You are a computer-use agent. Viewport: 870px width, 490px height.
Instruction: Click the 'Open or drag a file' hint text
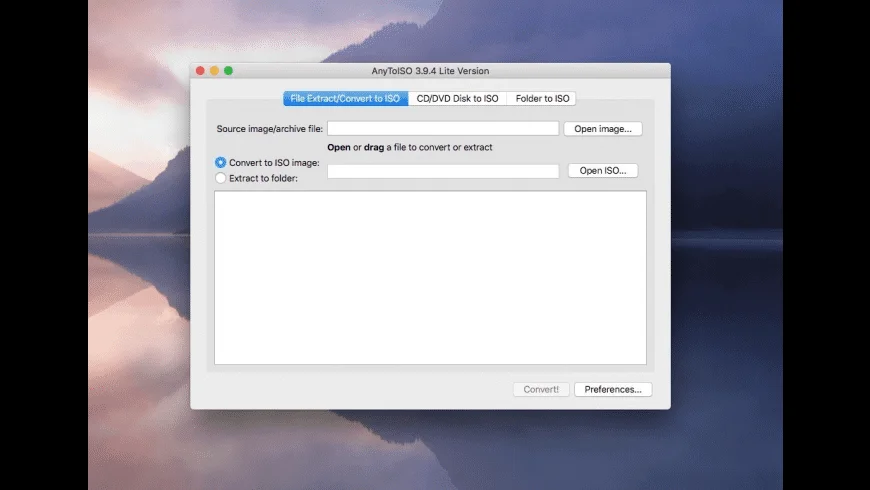click(x=409, y=148)
